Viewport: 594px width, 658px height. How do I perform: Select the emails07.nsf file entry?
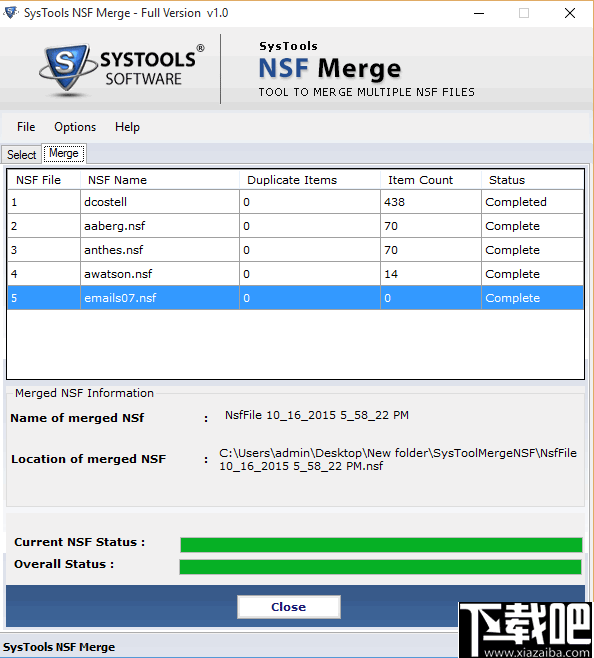(x=160, y=298)
